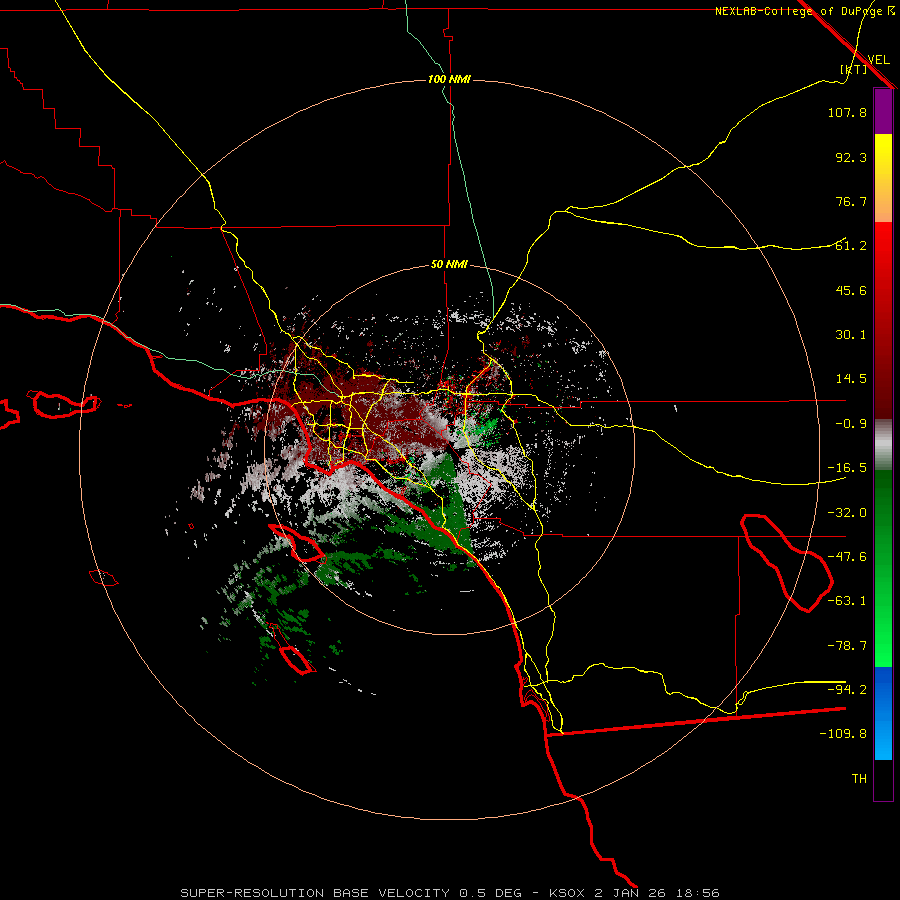Click the blue segment of the color bar
Viewport: 900px width, 900px height.
(x=883, y=713)
